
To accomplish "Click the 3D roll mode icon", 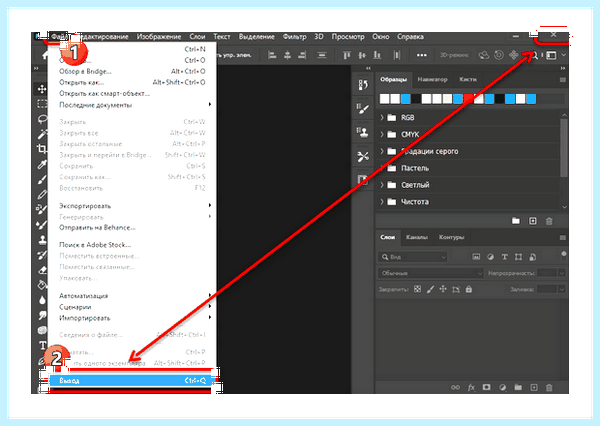I will [499, 55].
